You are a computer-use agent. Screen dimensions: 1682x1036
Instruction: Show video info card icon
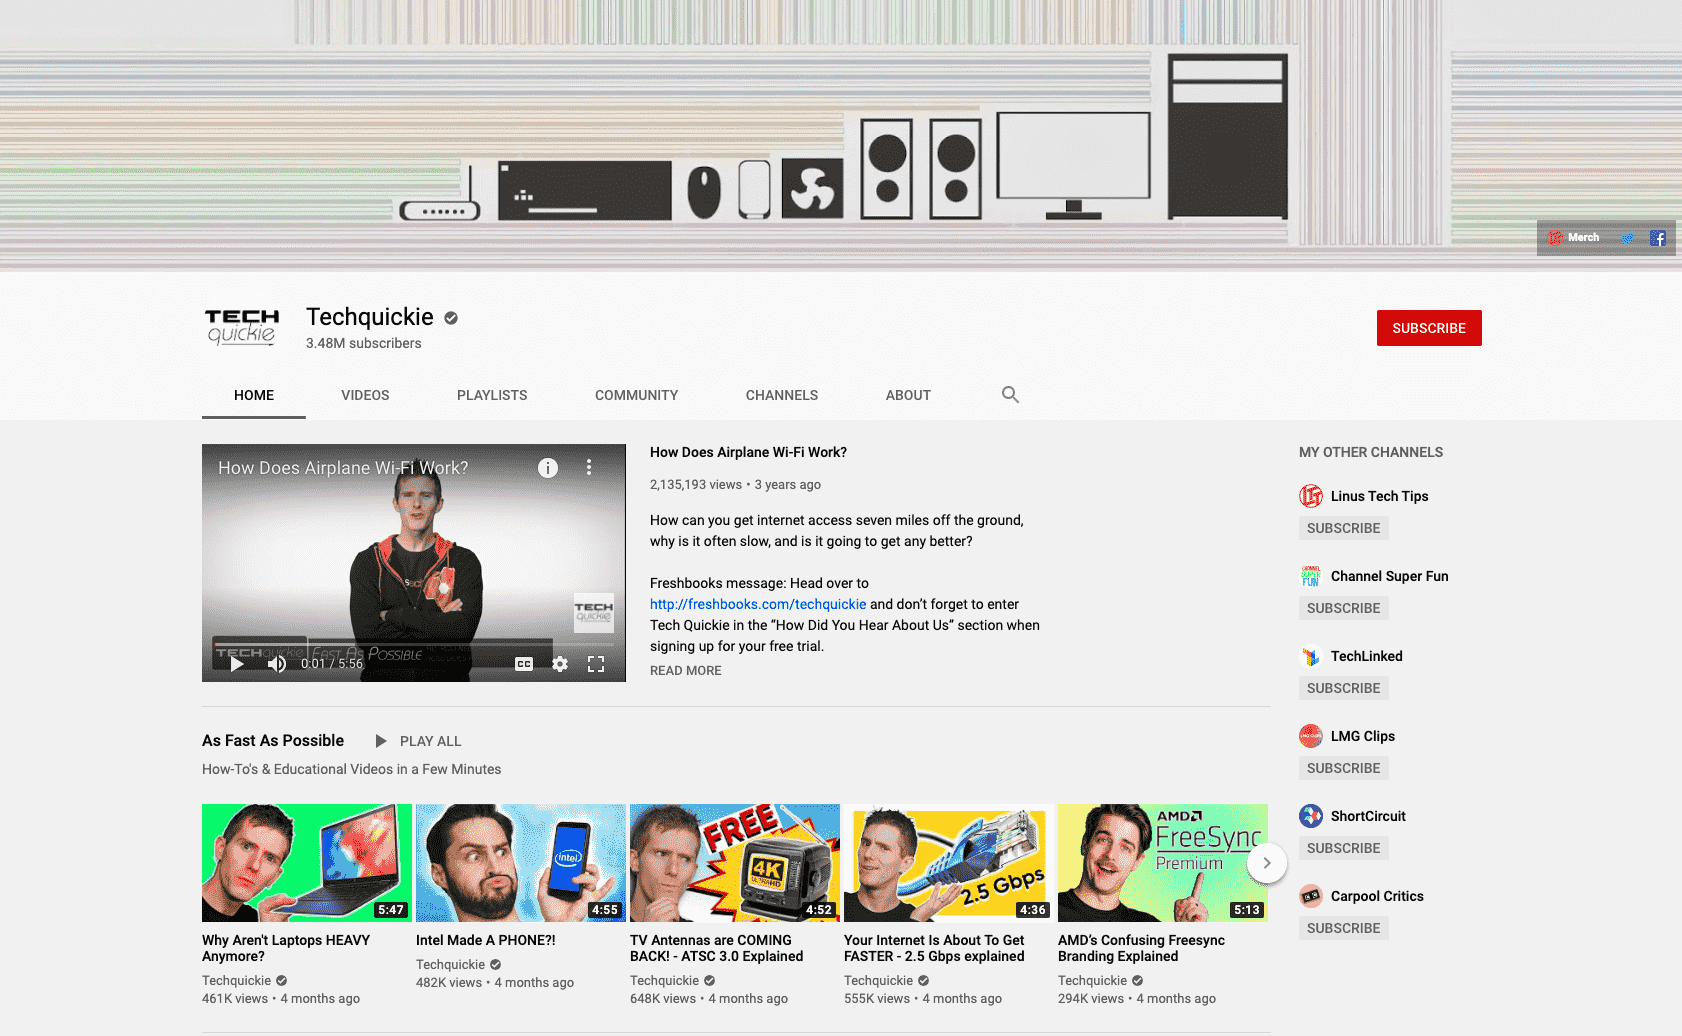click(x=548, y=467)
